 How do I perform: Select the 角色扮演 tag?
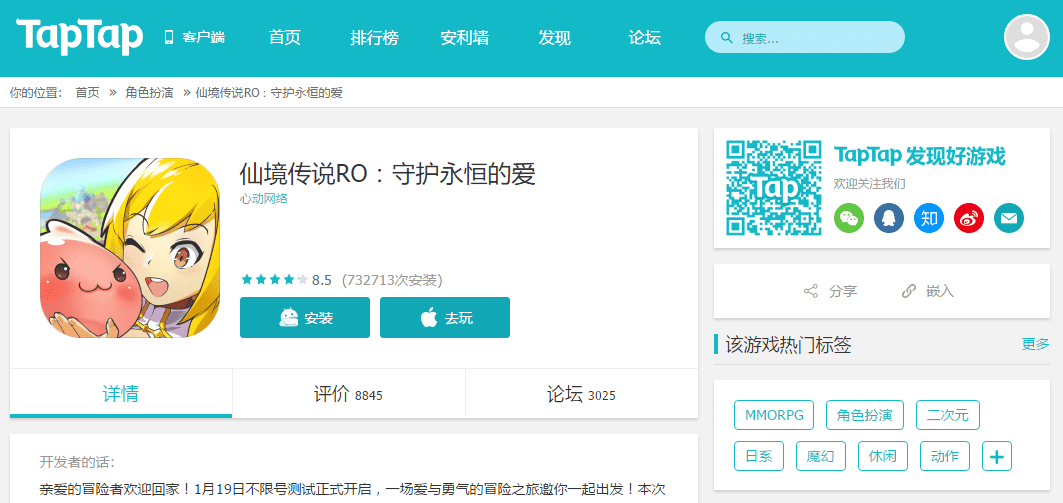tap(864, 415)
